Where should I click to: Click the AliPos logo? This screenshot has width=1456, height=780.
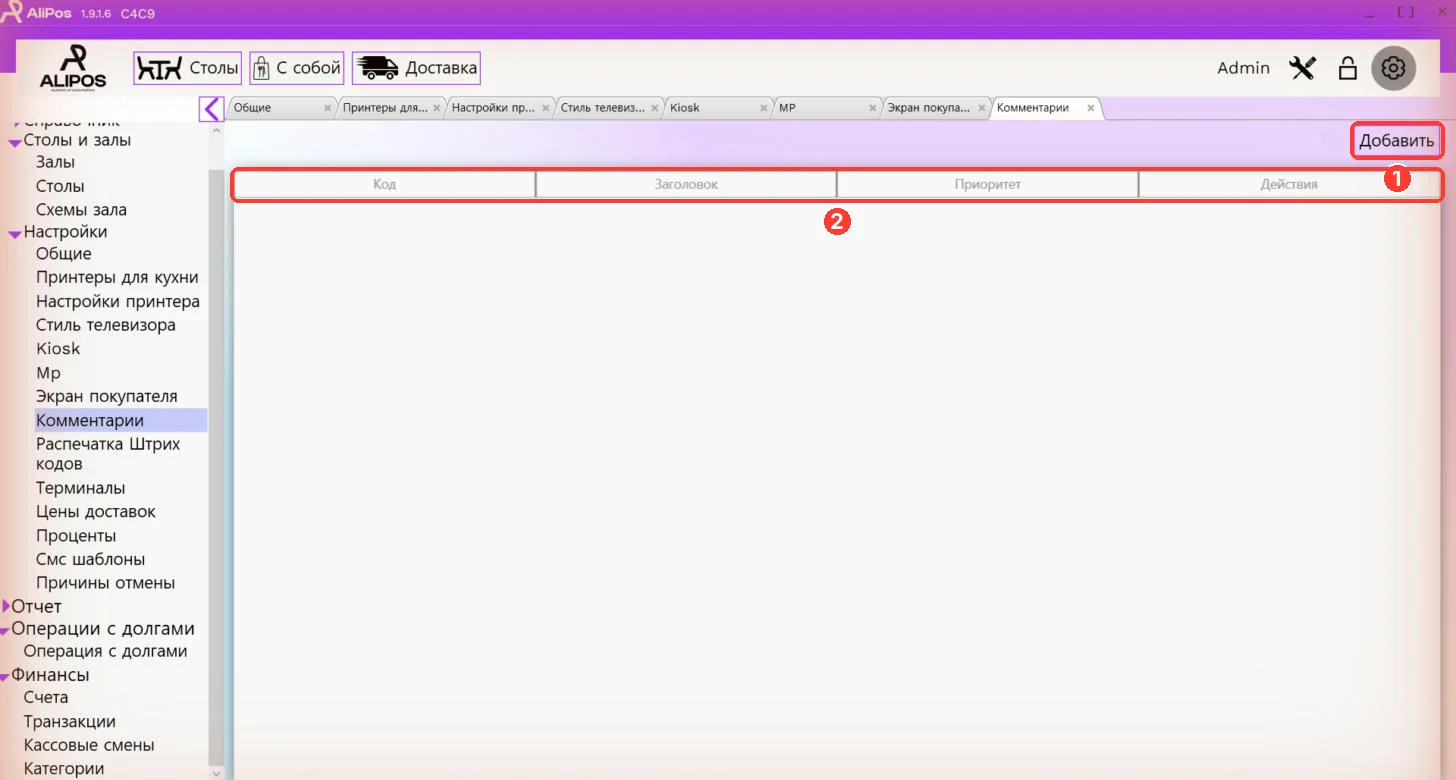point(73,66)
